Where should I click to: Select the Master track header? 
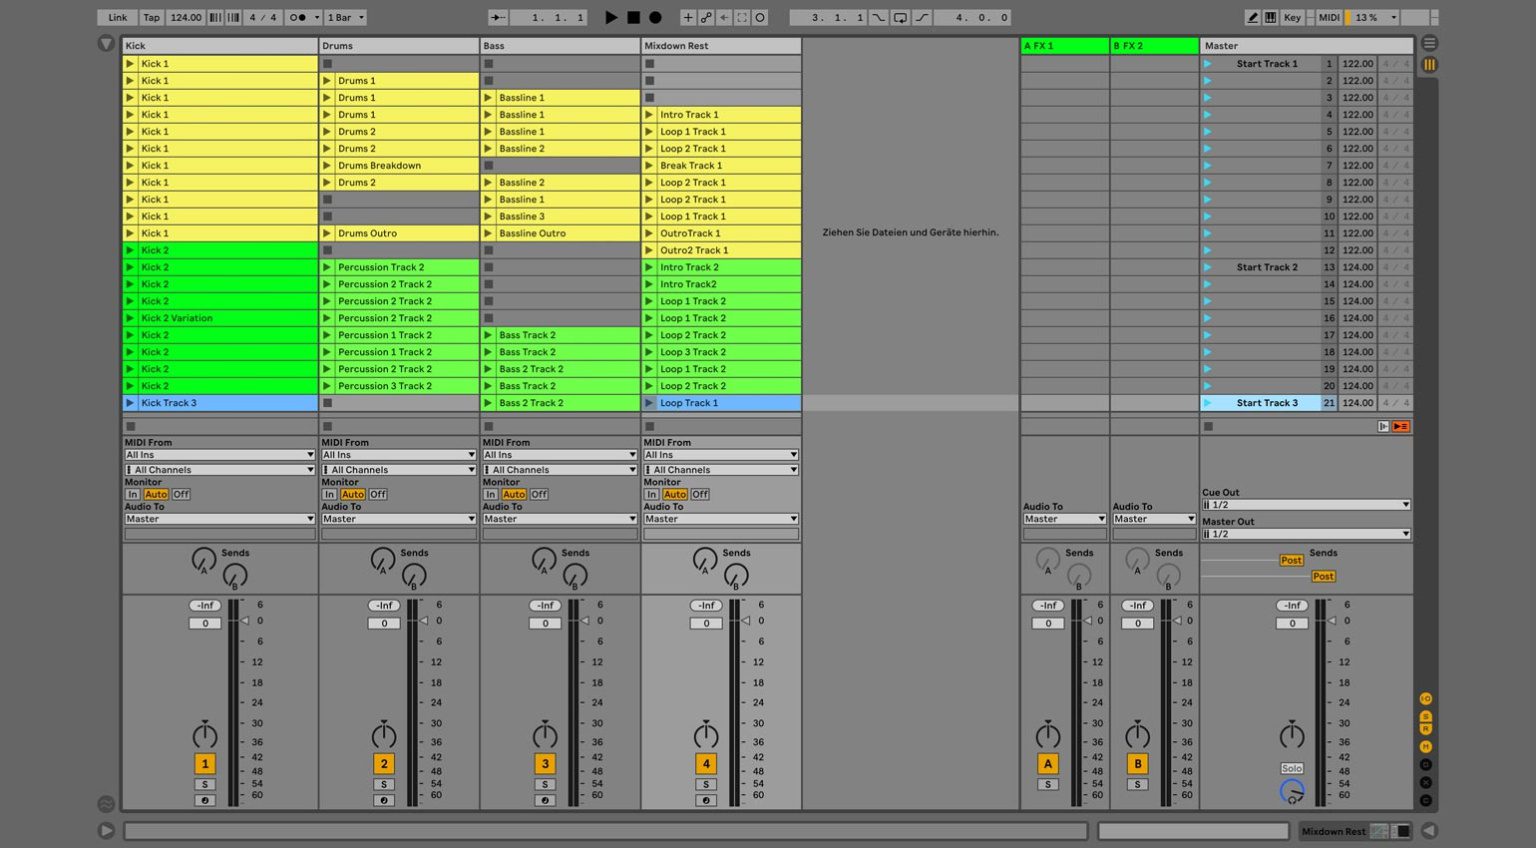1307,46
